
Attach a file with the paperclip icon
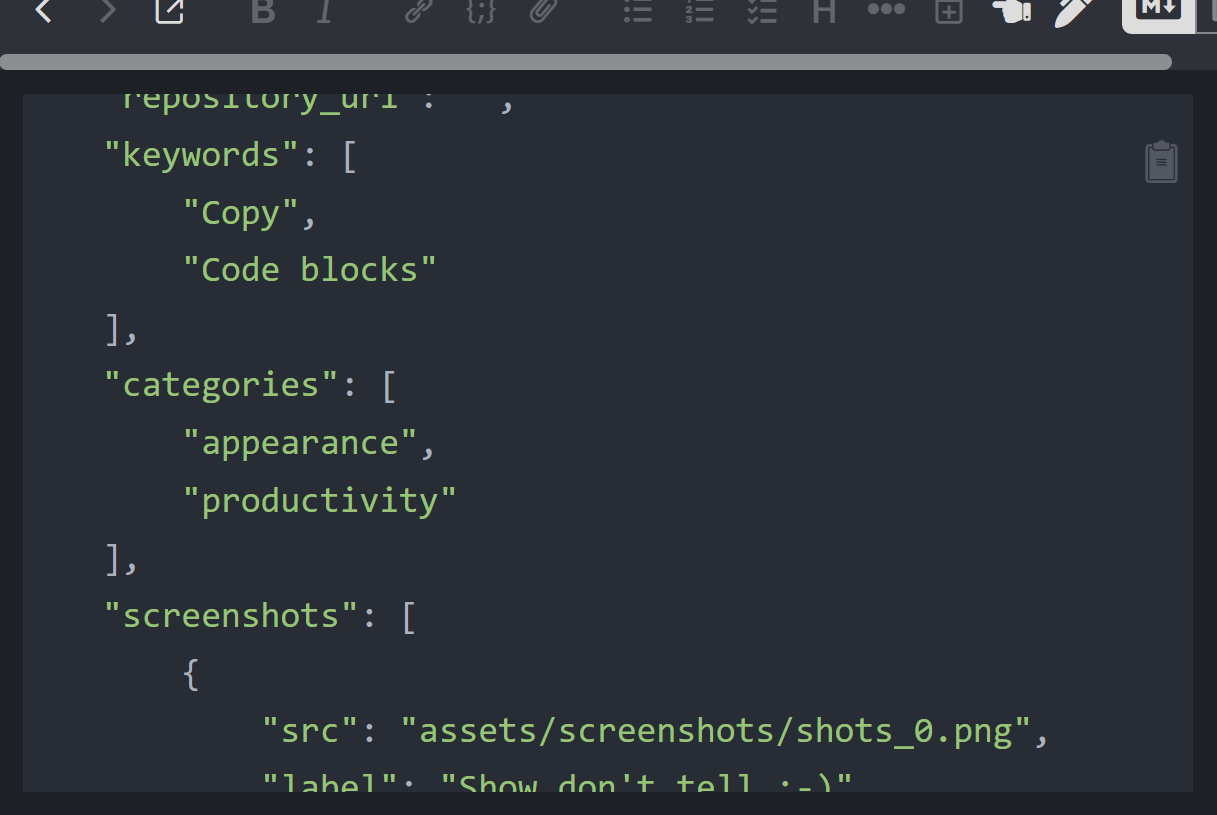pos(543,13)
